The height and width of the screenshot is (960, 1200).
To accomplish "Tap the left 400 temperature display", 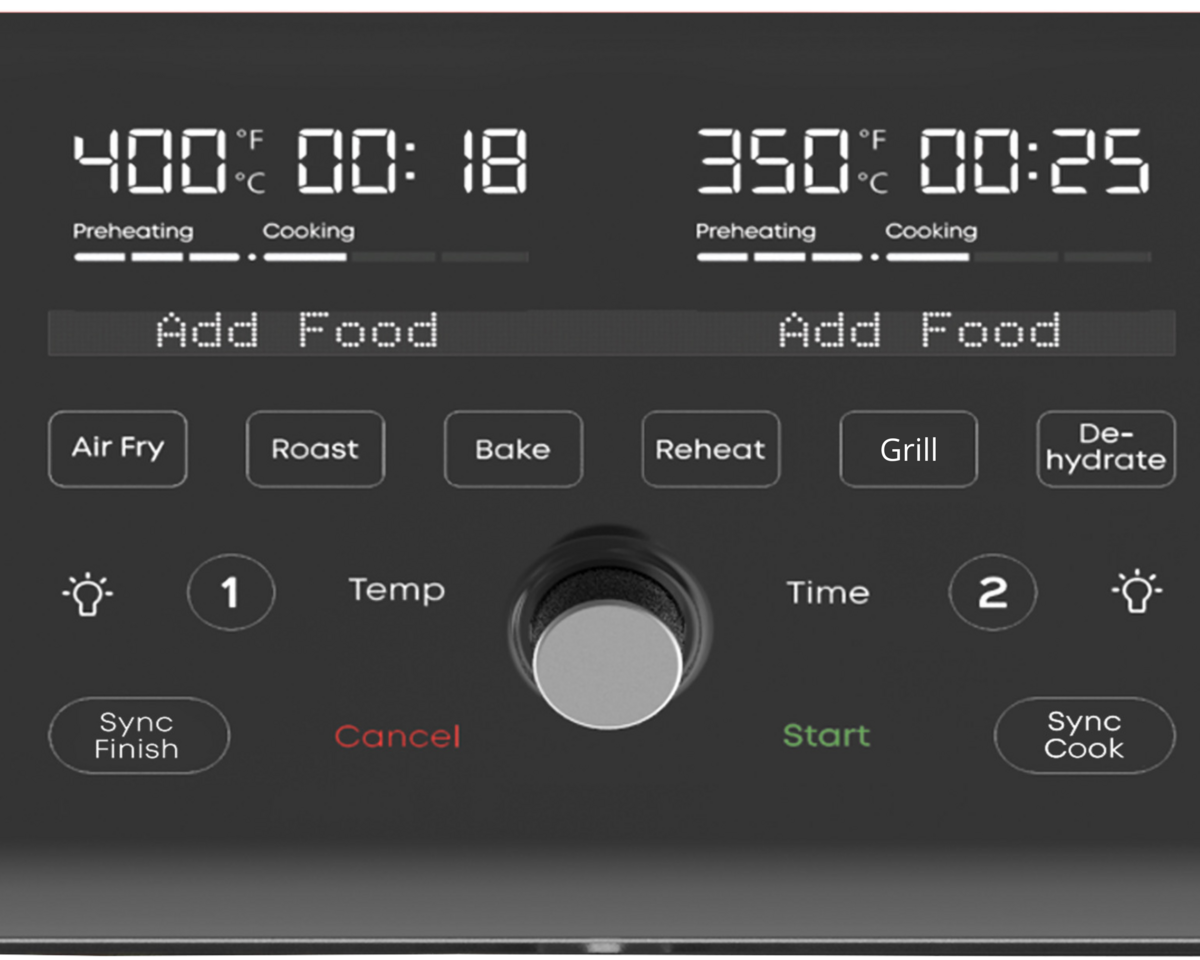I will (x=151, y=161).
